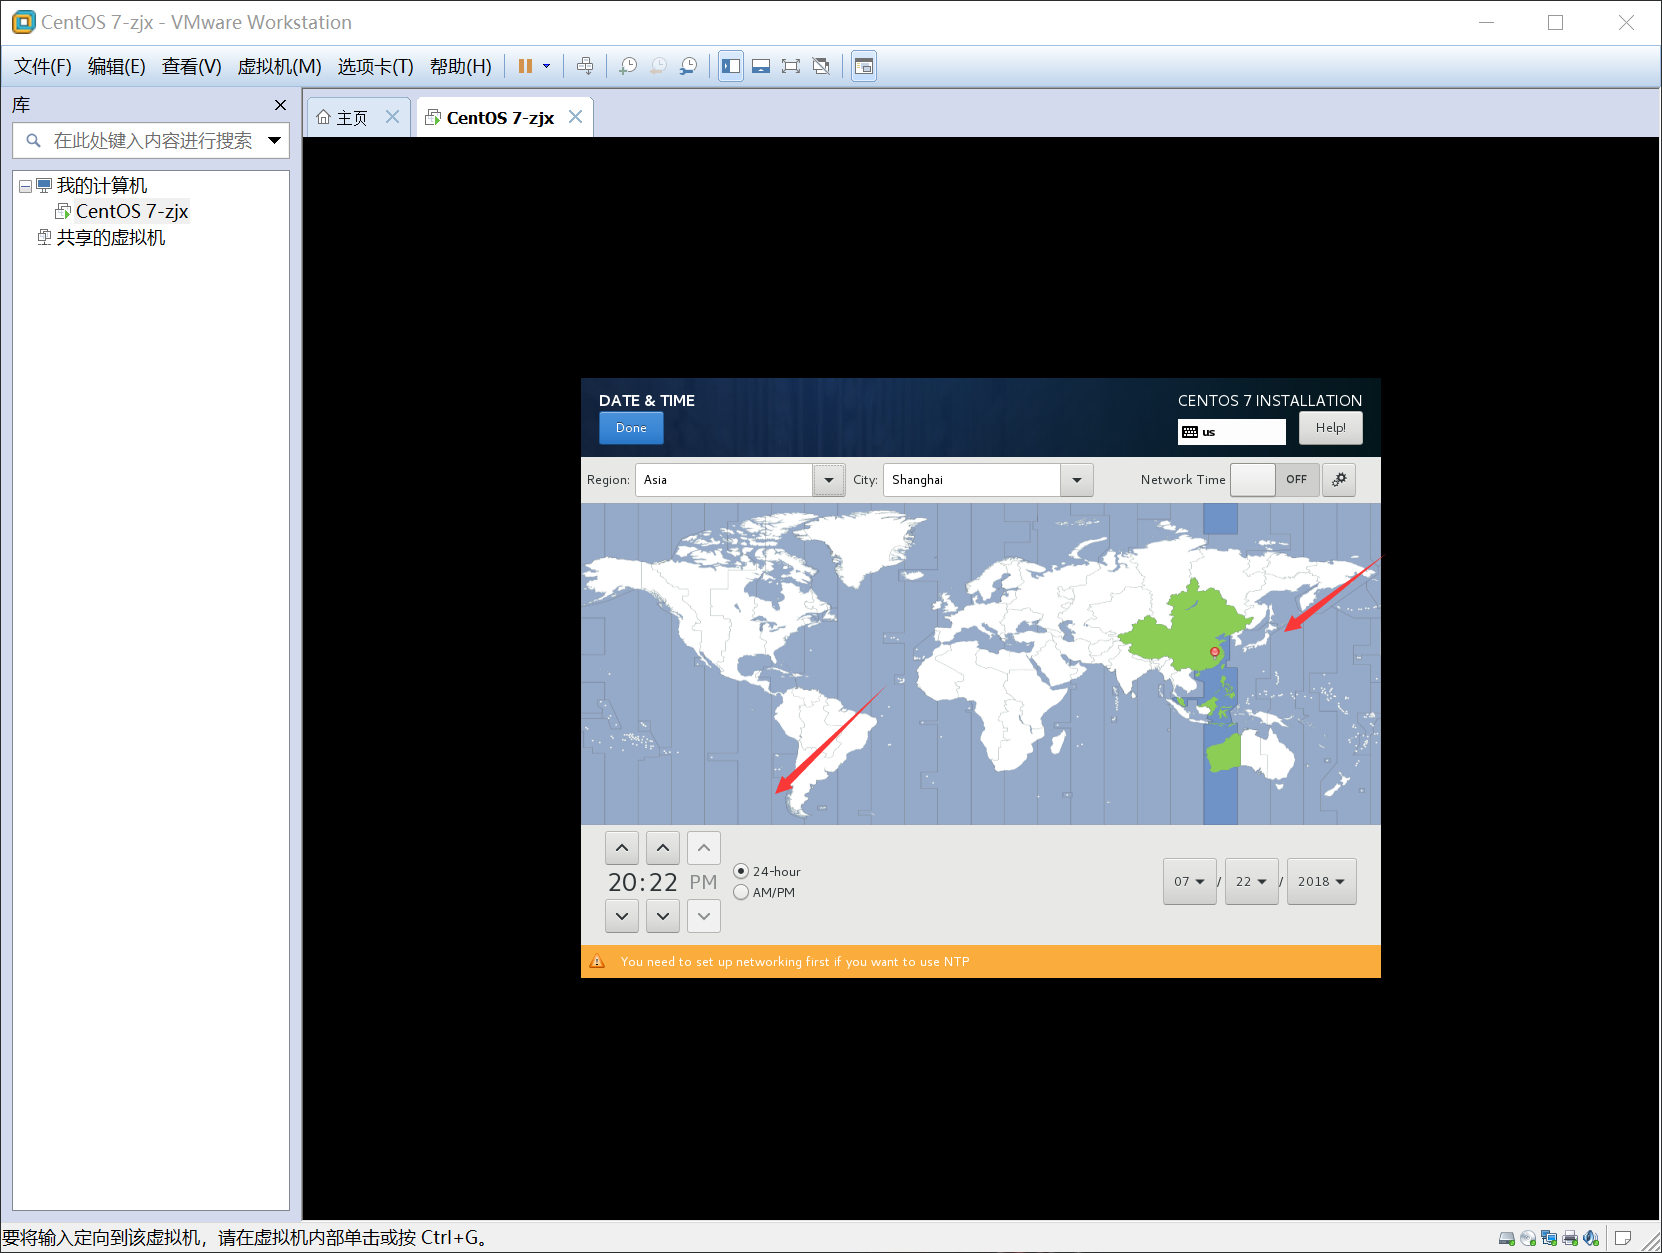Open the 选项卡(T) menu
This screenshot has height=1253, width=1662.
[x=376, y=67]
